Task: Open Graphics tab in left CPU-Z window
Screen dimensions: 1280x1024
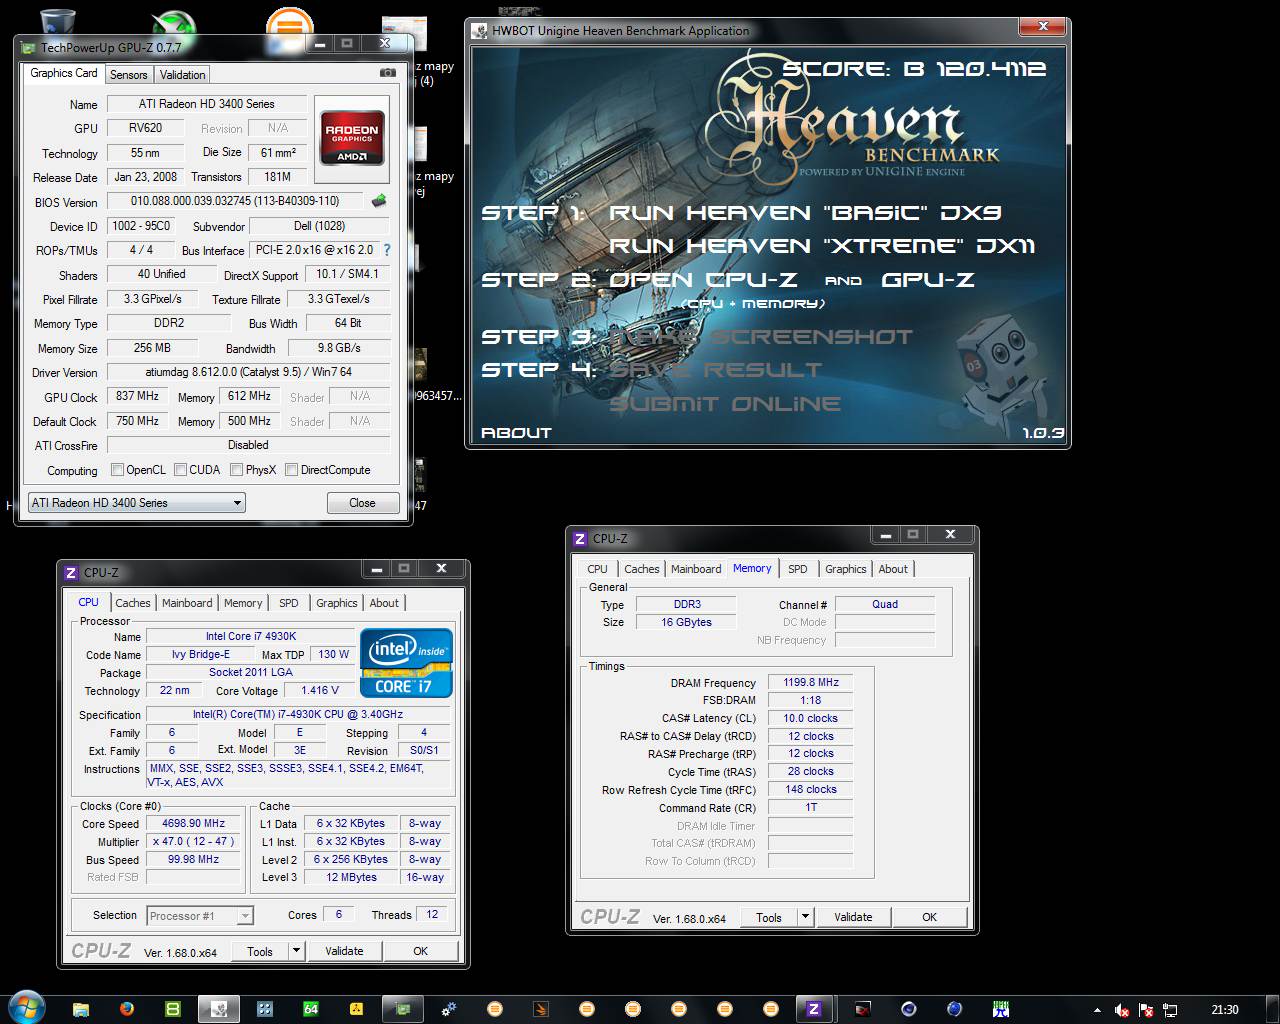Action: click(336, 603)
